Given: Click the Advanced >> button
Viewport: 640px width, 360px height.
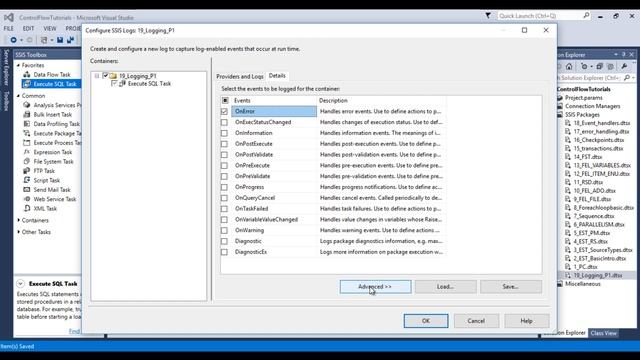Looking at the screenshot, I should tap(375, 287).
